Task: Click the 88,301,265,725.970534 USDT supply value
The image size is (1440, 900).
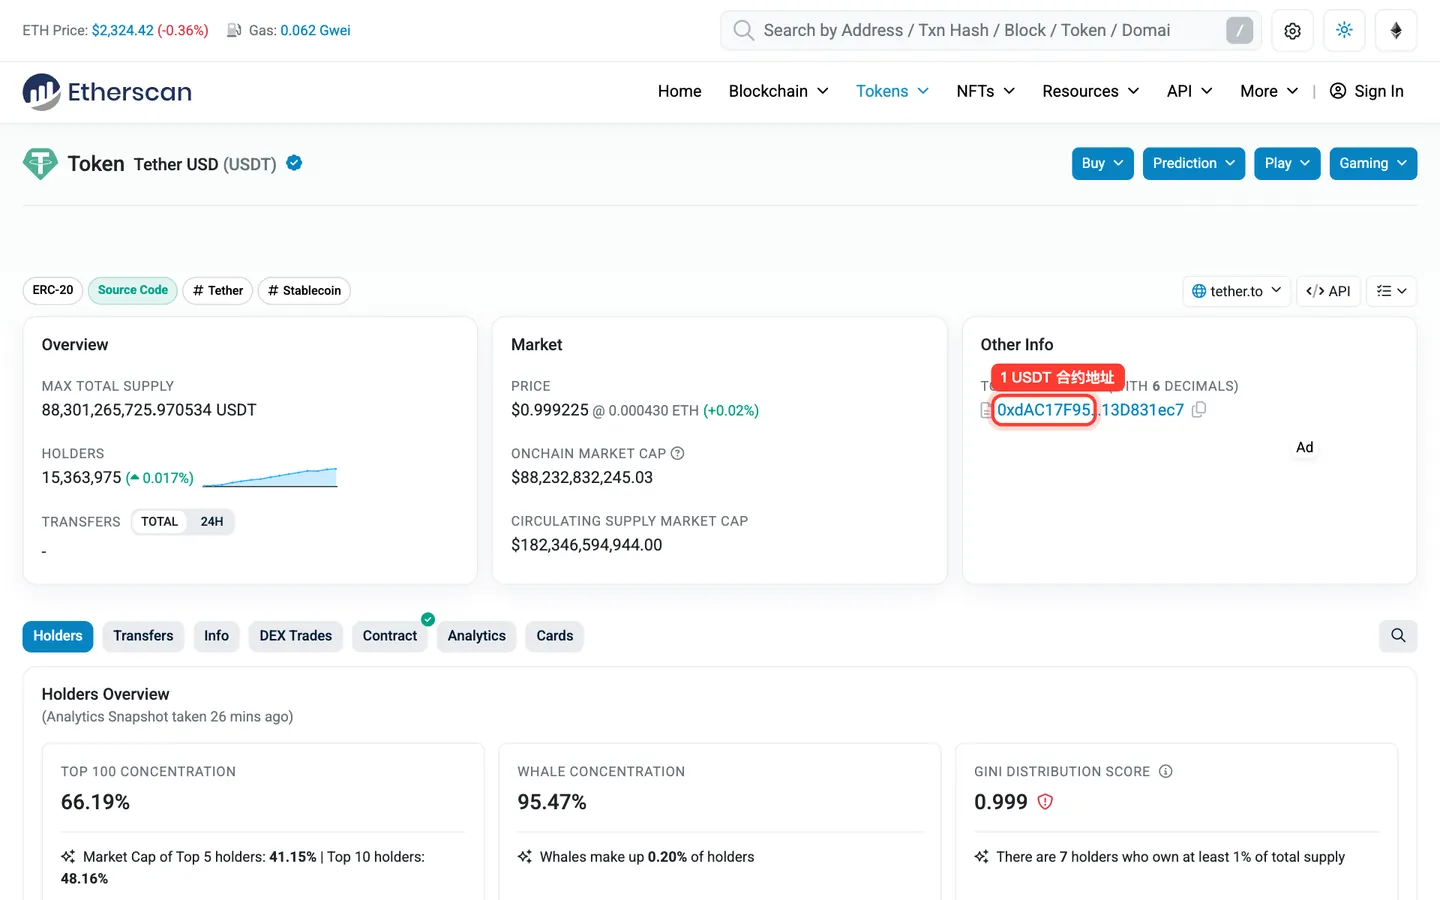Action: [149, 410]
